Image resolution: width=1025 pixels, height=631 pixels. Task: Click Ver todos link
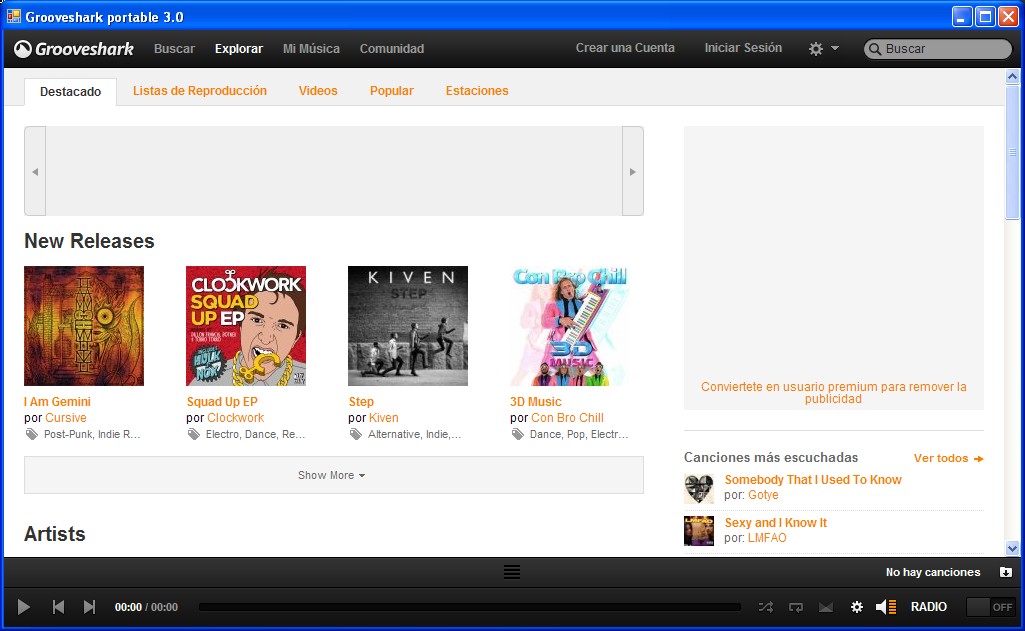click(949, 458)
